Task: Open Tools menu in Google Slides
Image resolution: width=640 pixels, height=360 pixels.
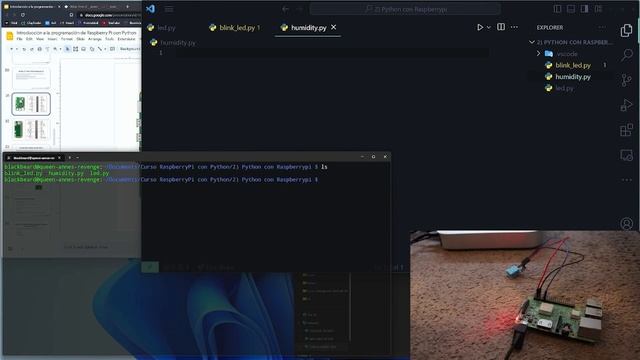Action: pos(109,39)
